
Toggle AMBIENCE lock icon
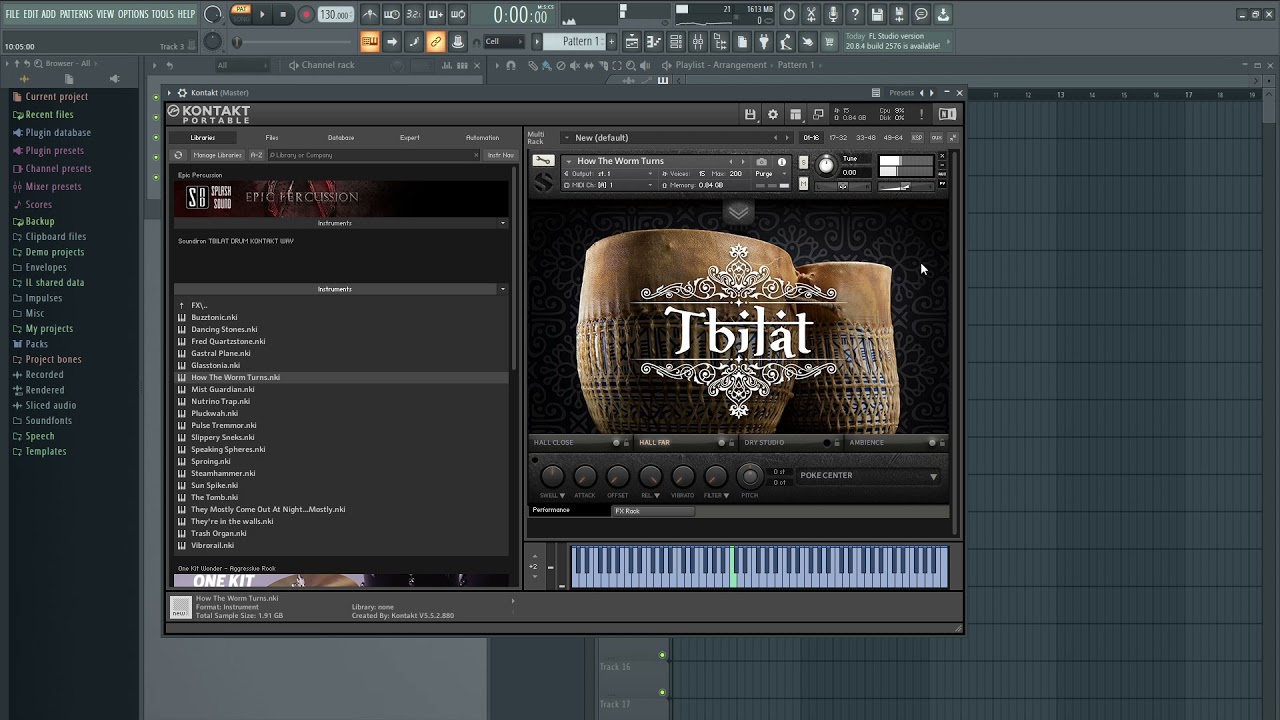pos(942,442)
